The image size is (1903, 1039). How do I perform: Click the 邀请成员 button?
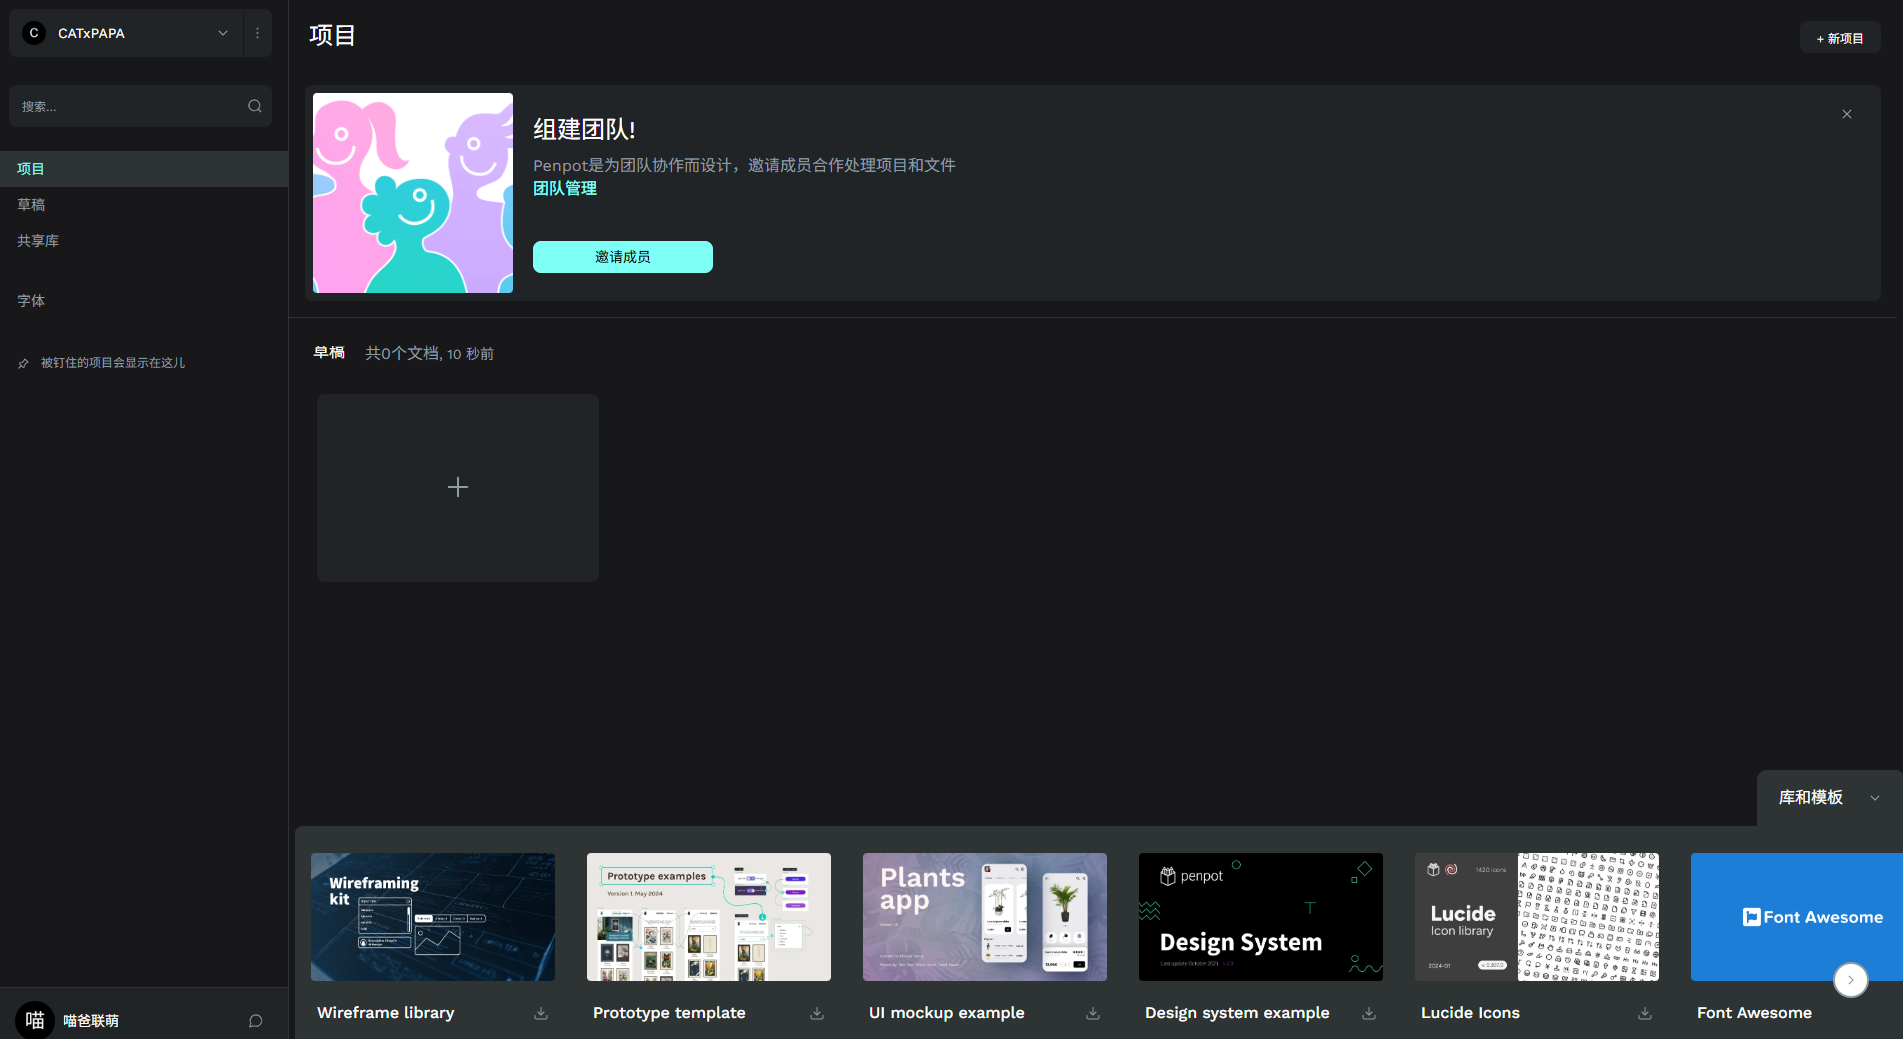623,257
